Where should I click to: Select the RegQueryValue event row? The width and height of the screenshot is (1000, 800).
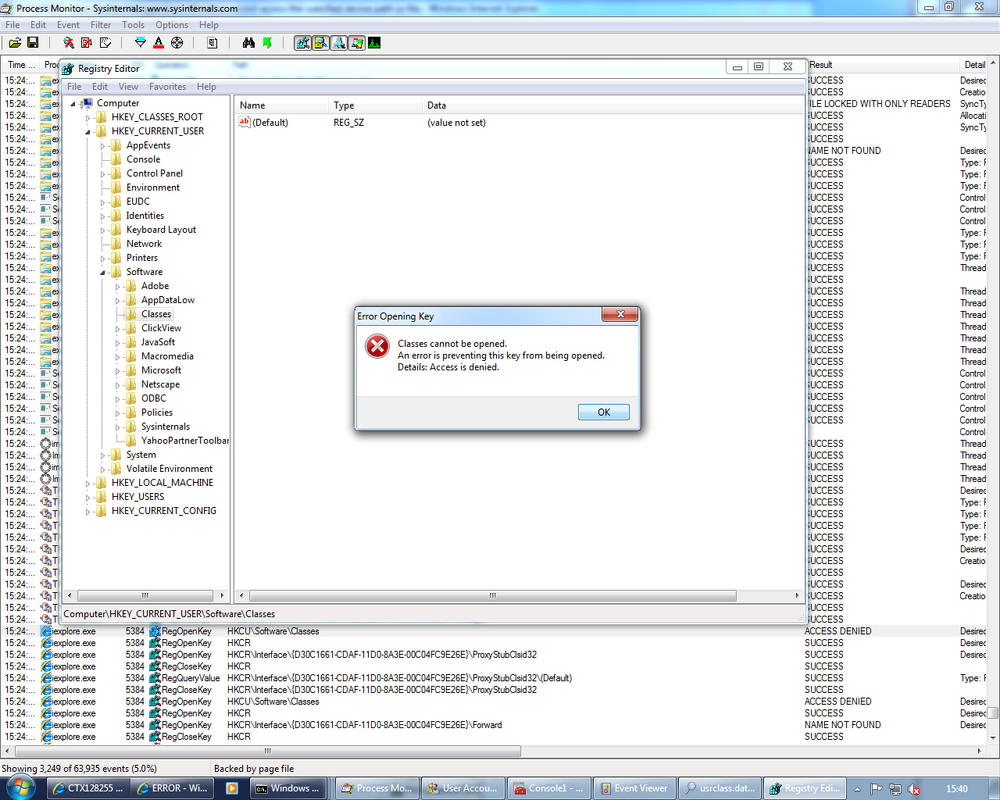492,678
